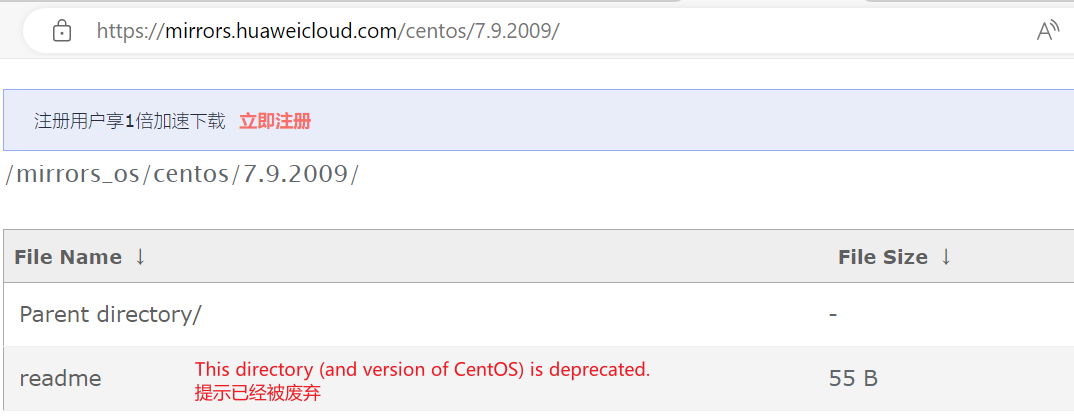Click the /centos/7.9.2009/ path in address bar
The width and height of the screenshot is (1074, 418).
click(x=479, y=31)
